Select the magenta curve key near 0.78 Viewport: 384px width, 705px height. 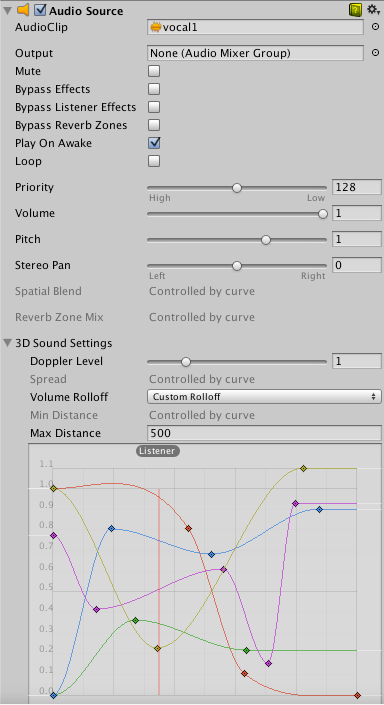click(54, 535)
